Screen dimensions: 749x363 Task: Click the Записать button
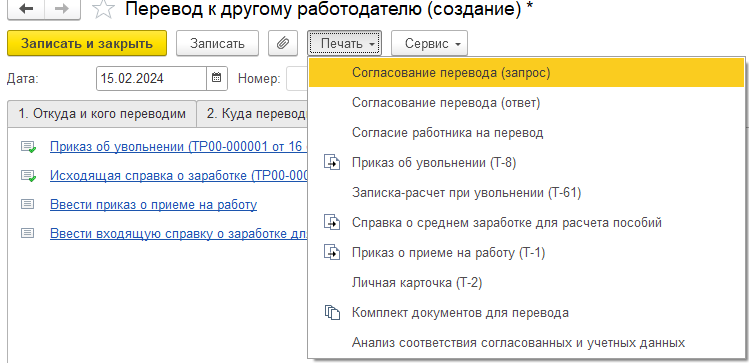pyautogui.click(x=217, y=43)
